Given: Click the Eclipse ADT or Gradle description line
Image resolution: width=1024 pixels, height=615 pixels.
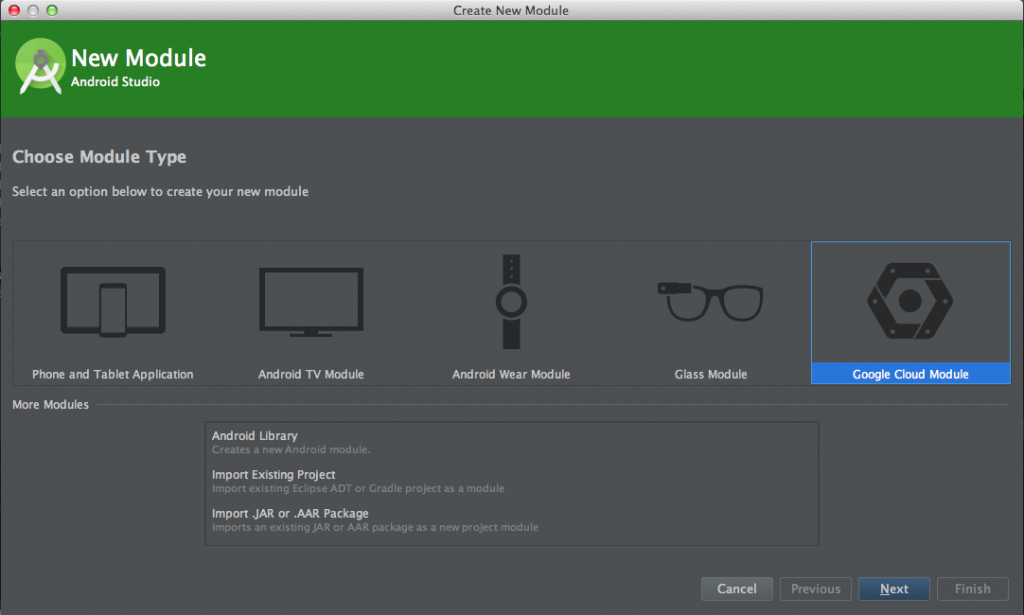Looking at the screenshot, I should (x=358, y=488).
